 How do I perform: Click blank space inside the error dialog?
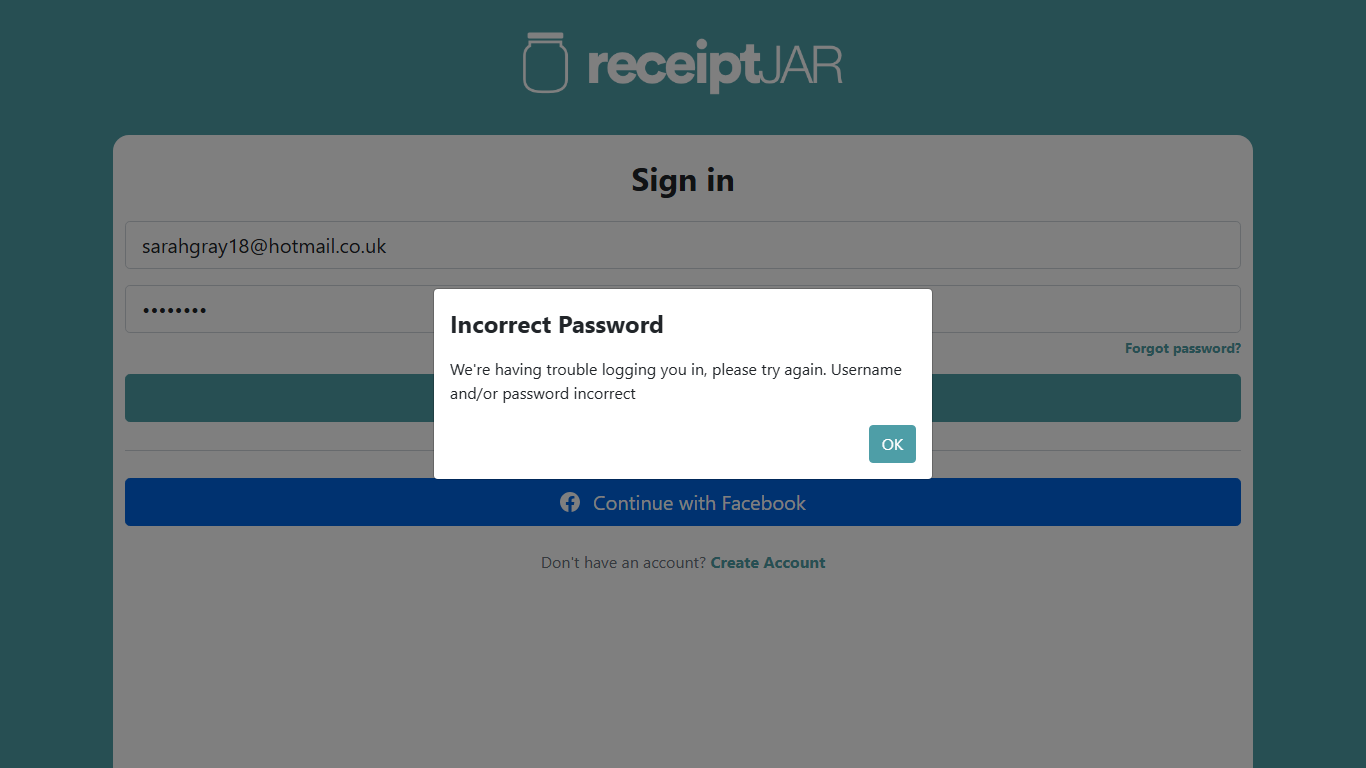pos(650,443)
